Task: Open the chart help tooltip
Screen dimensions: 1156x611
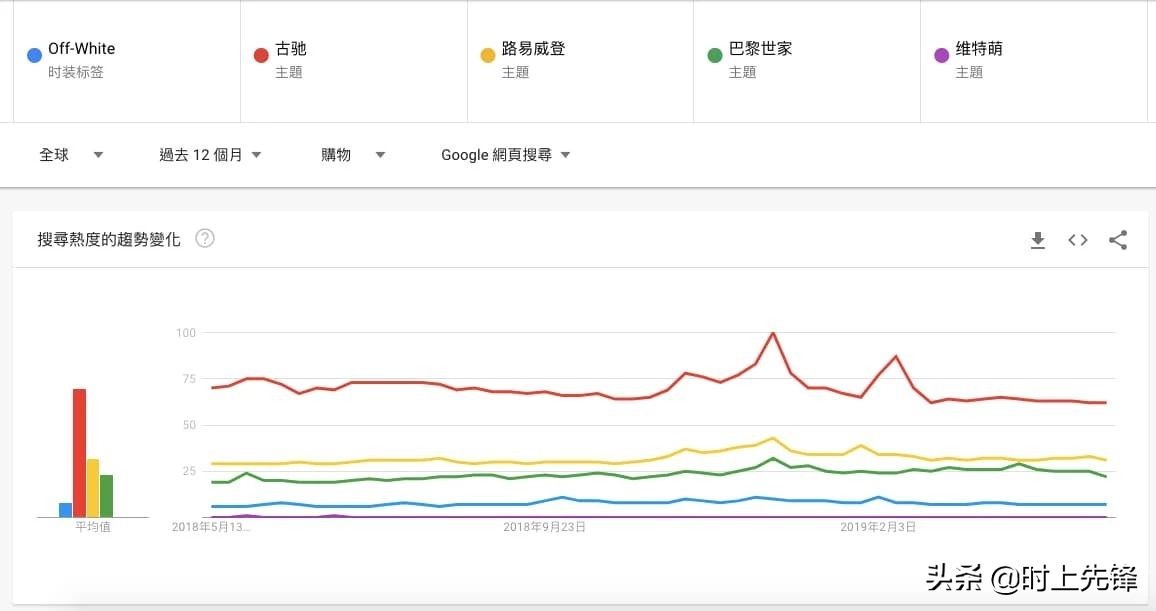Action: [x=204, y=238]
